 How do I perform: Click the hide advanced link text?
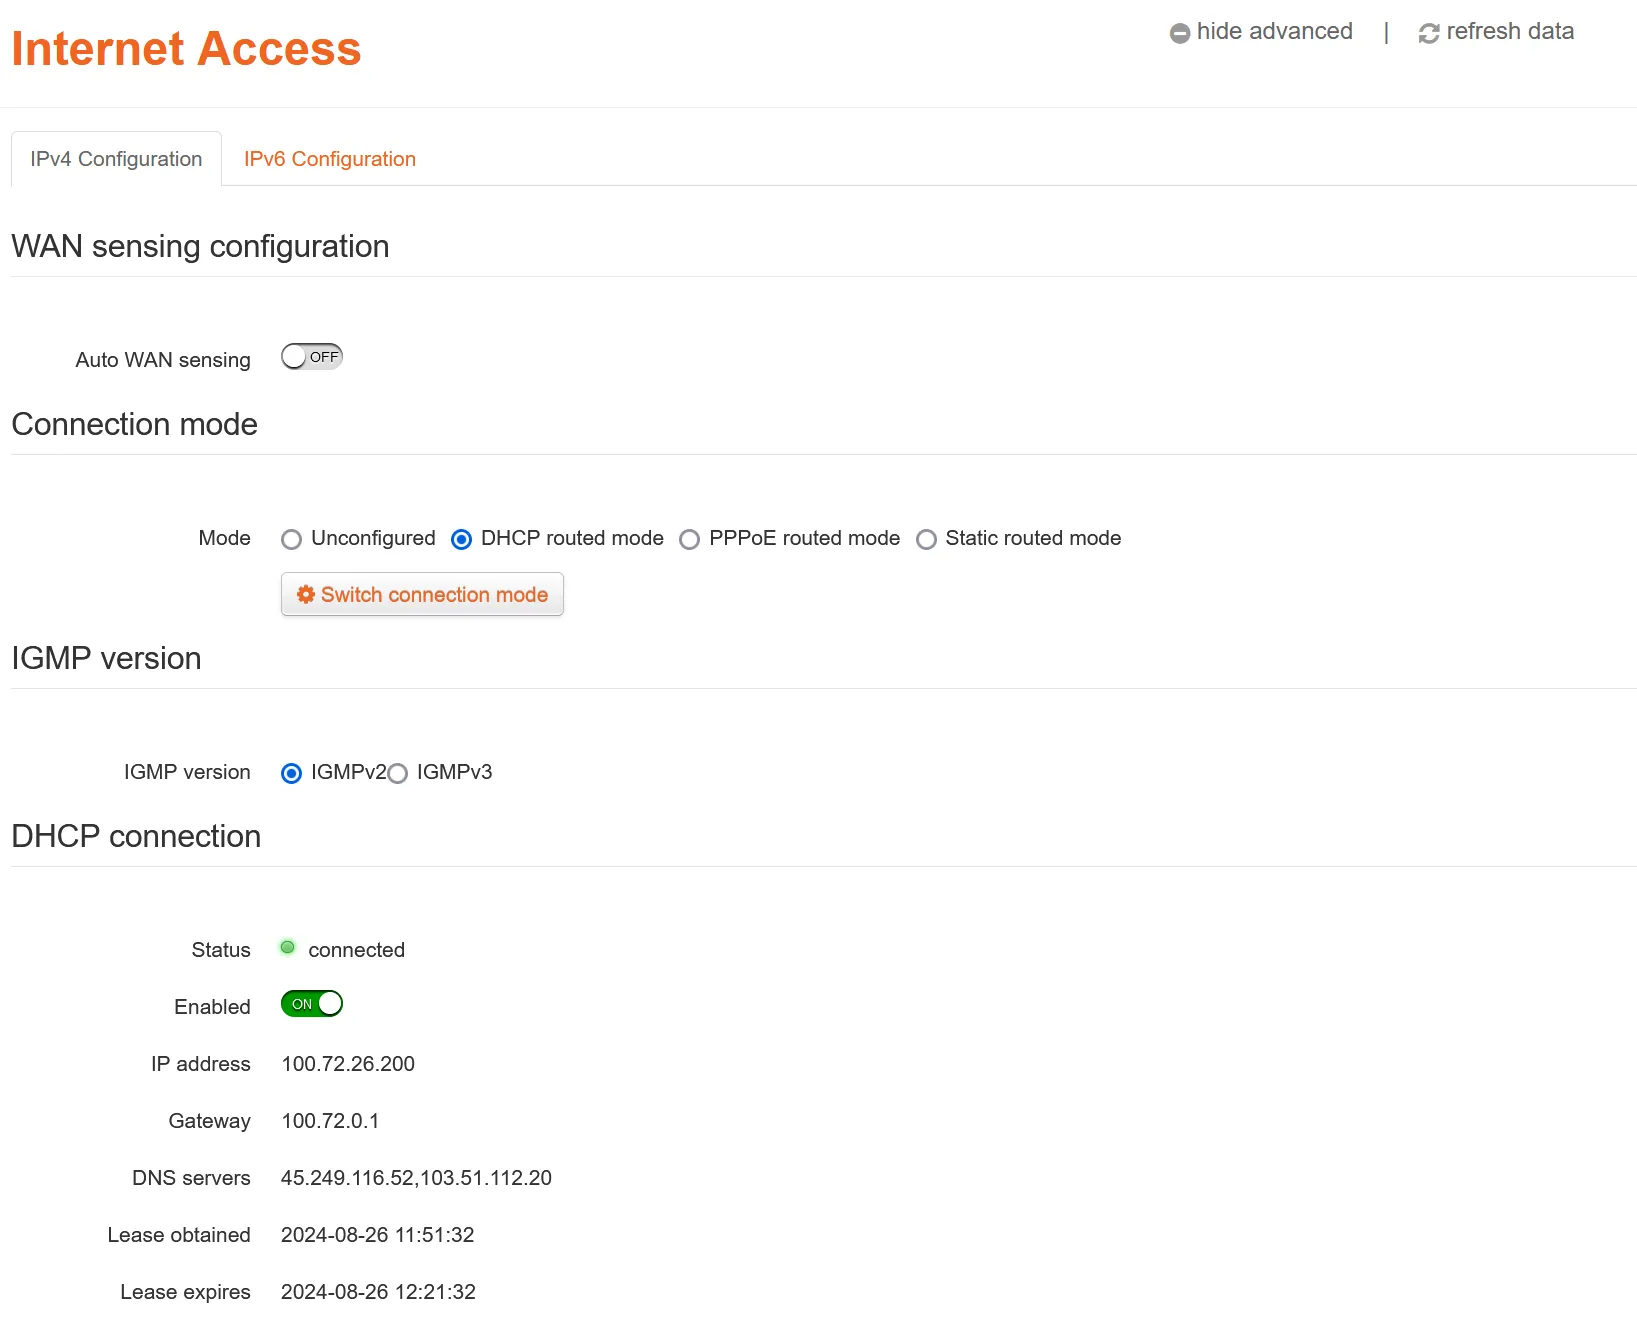pyautogui.click(x=1274, y=32)
